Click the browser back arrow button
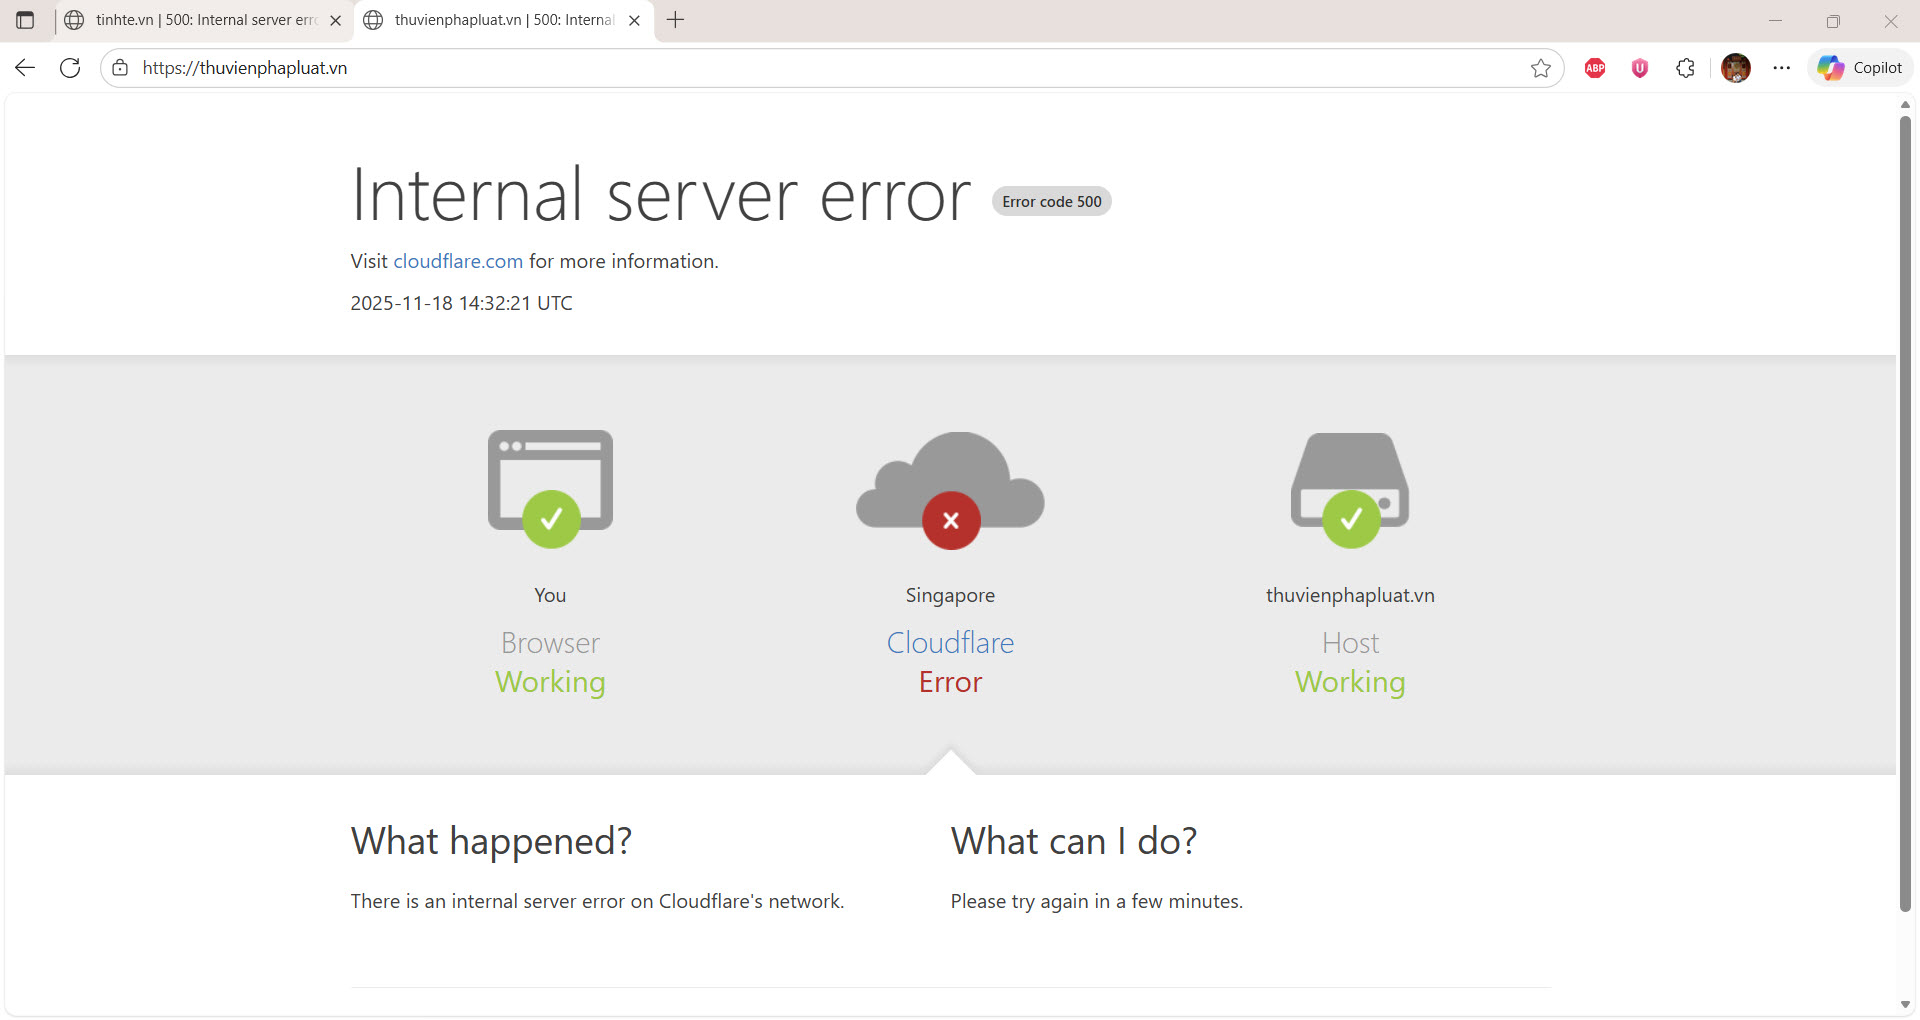1920x1020 pixels. point(25,68)
